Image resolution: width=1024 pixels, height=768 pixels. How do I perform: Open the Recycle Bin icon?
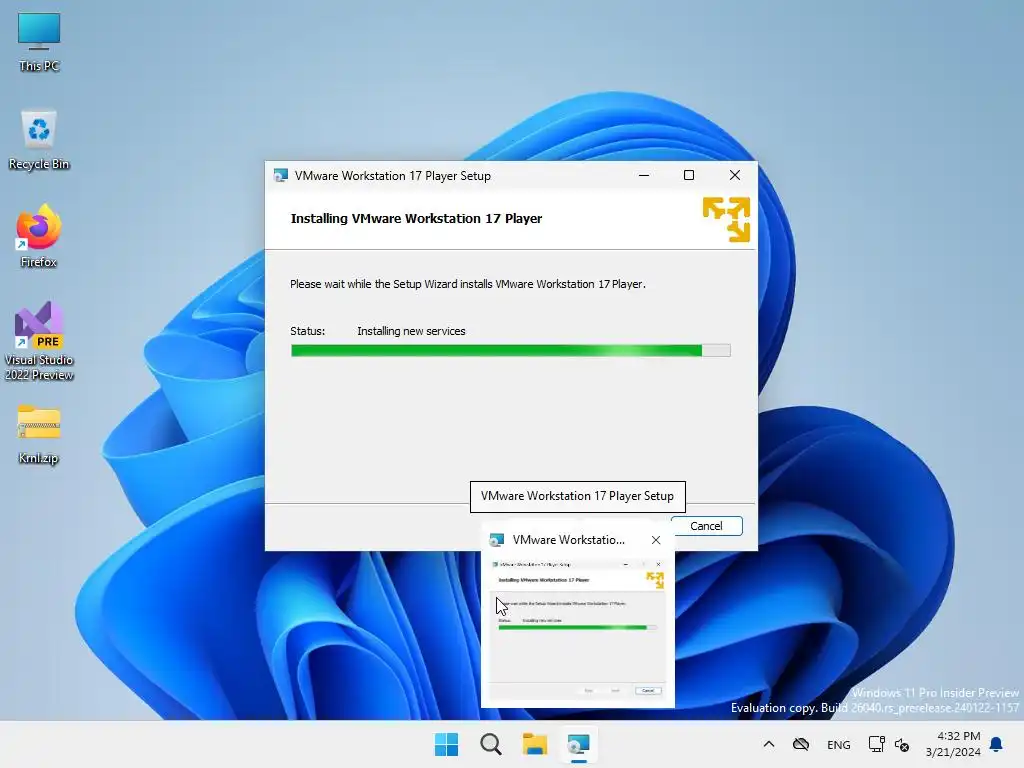(x=39, y=140)
